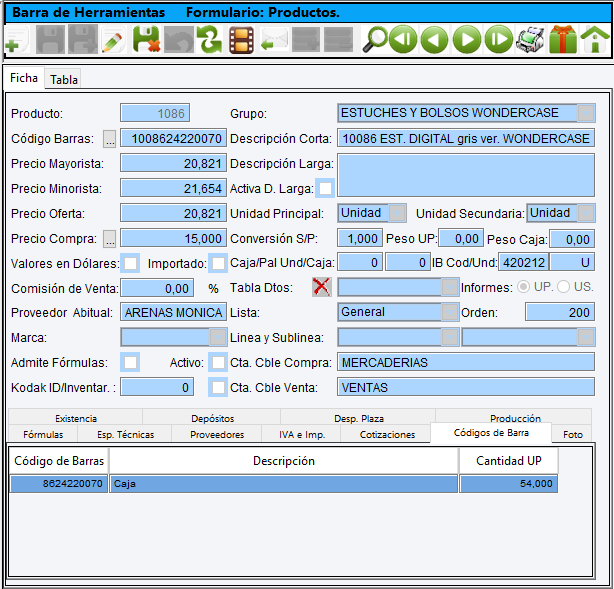Click the green house home icon
Image resolution: width=614 pixels, height=589 pixels.
pyautogui.click(x=595, y=41)
